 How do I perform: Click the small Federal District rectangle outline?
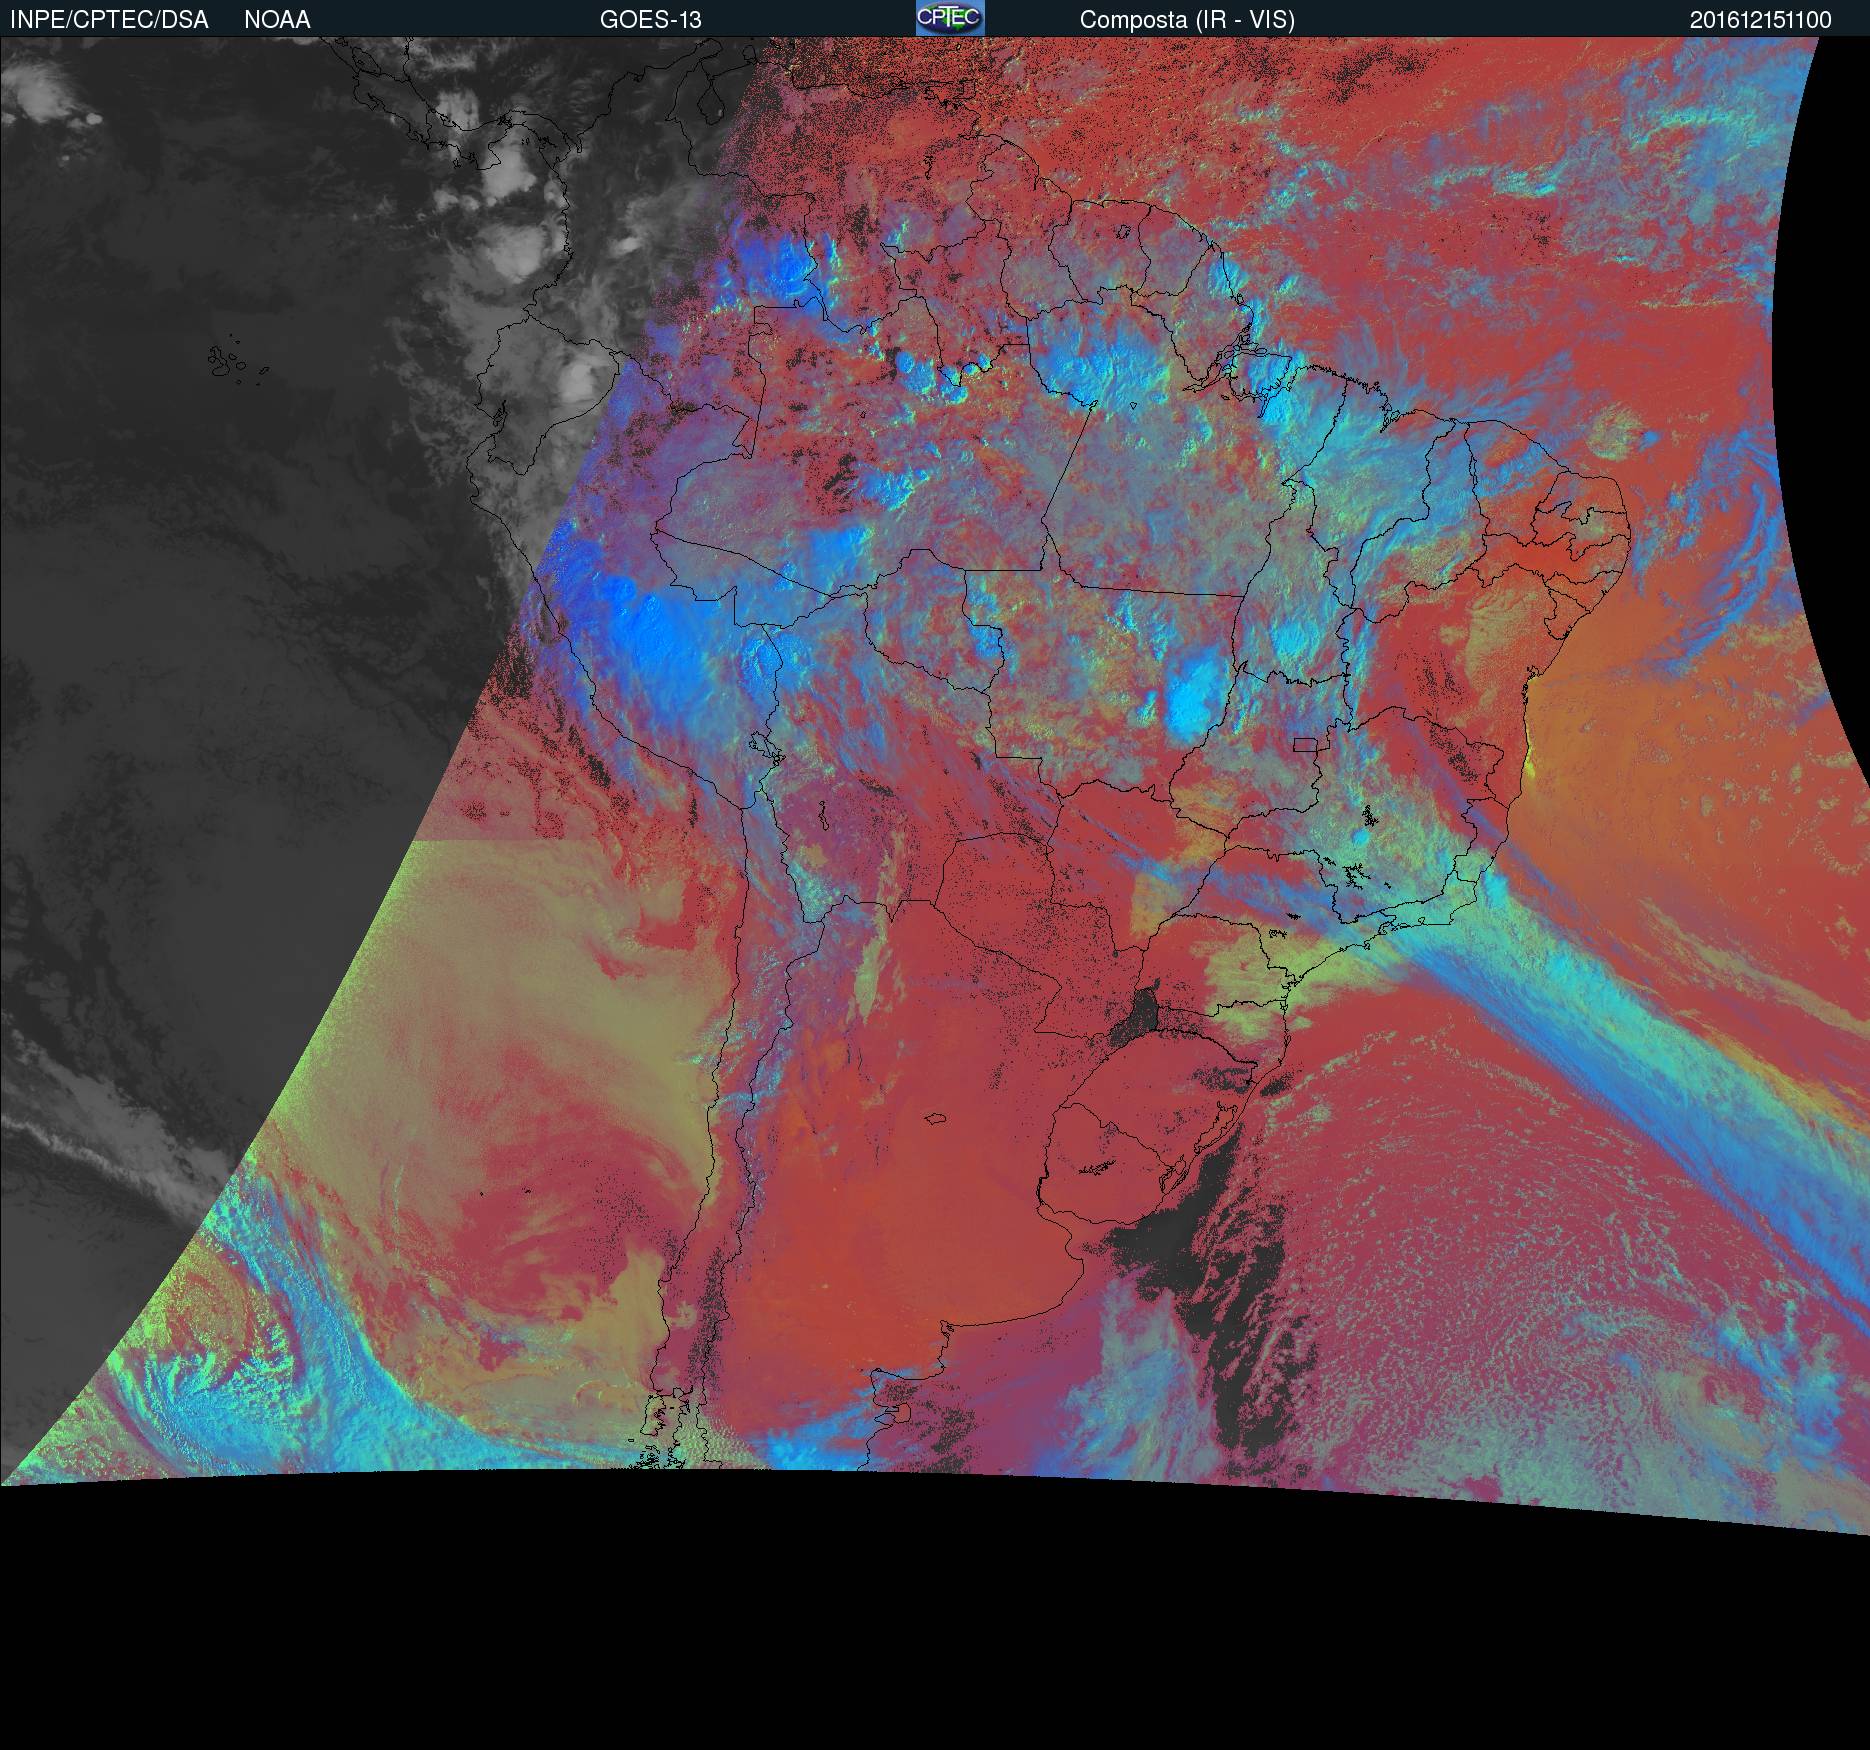click(1305, 744)
